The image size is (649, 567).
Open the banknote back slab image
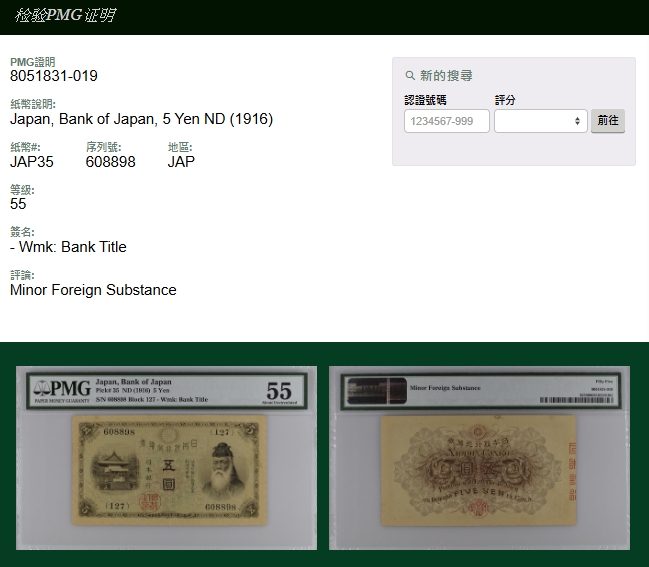479,458
